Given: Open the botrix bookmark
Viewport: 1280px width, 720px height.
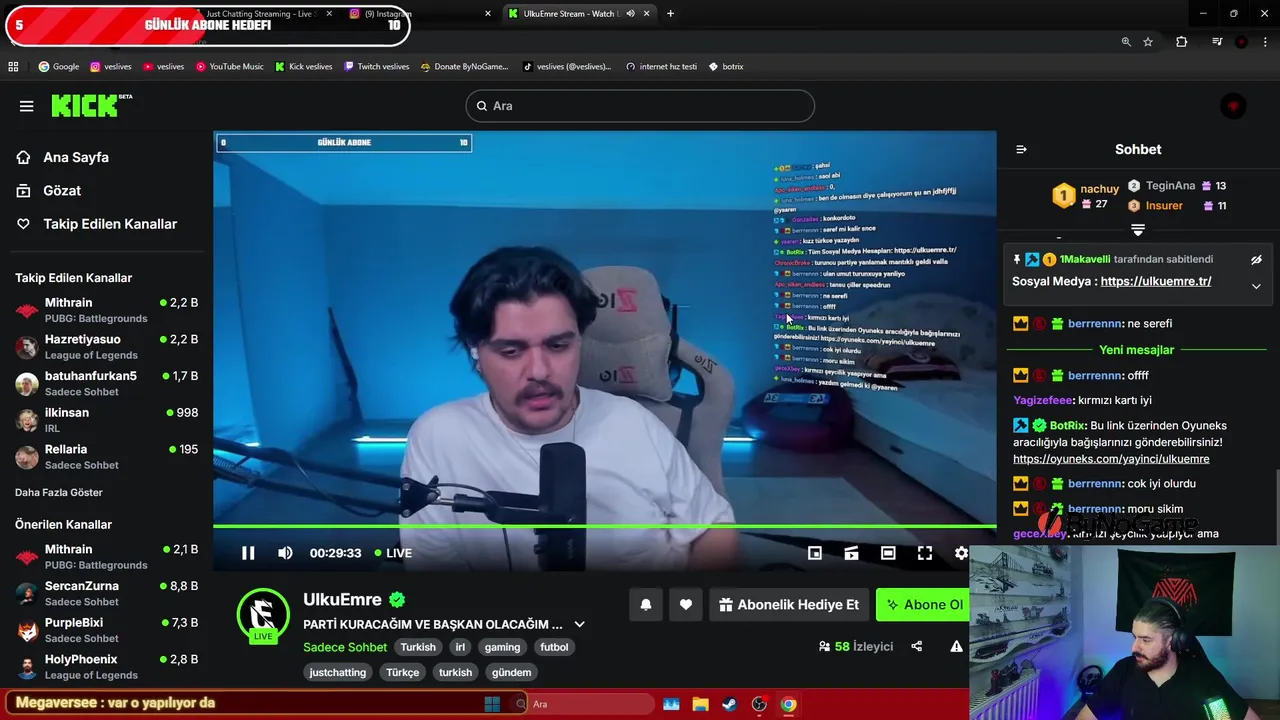Looking at the screenshot, I should [726, 67].
